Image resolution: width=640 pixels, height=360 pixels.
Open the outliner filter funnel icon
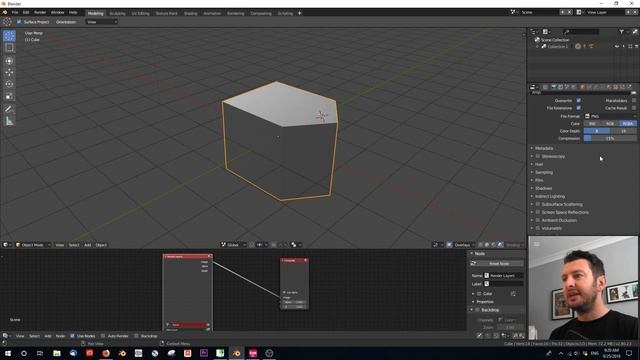pyautogui.click(x=621, y=31)
